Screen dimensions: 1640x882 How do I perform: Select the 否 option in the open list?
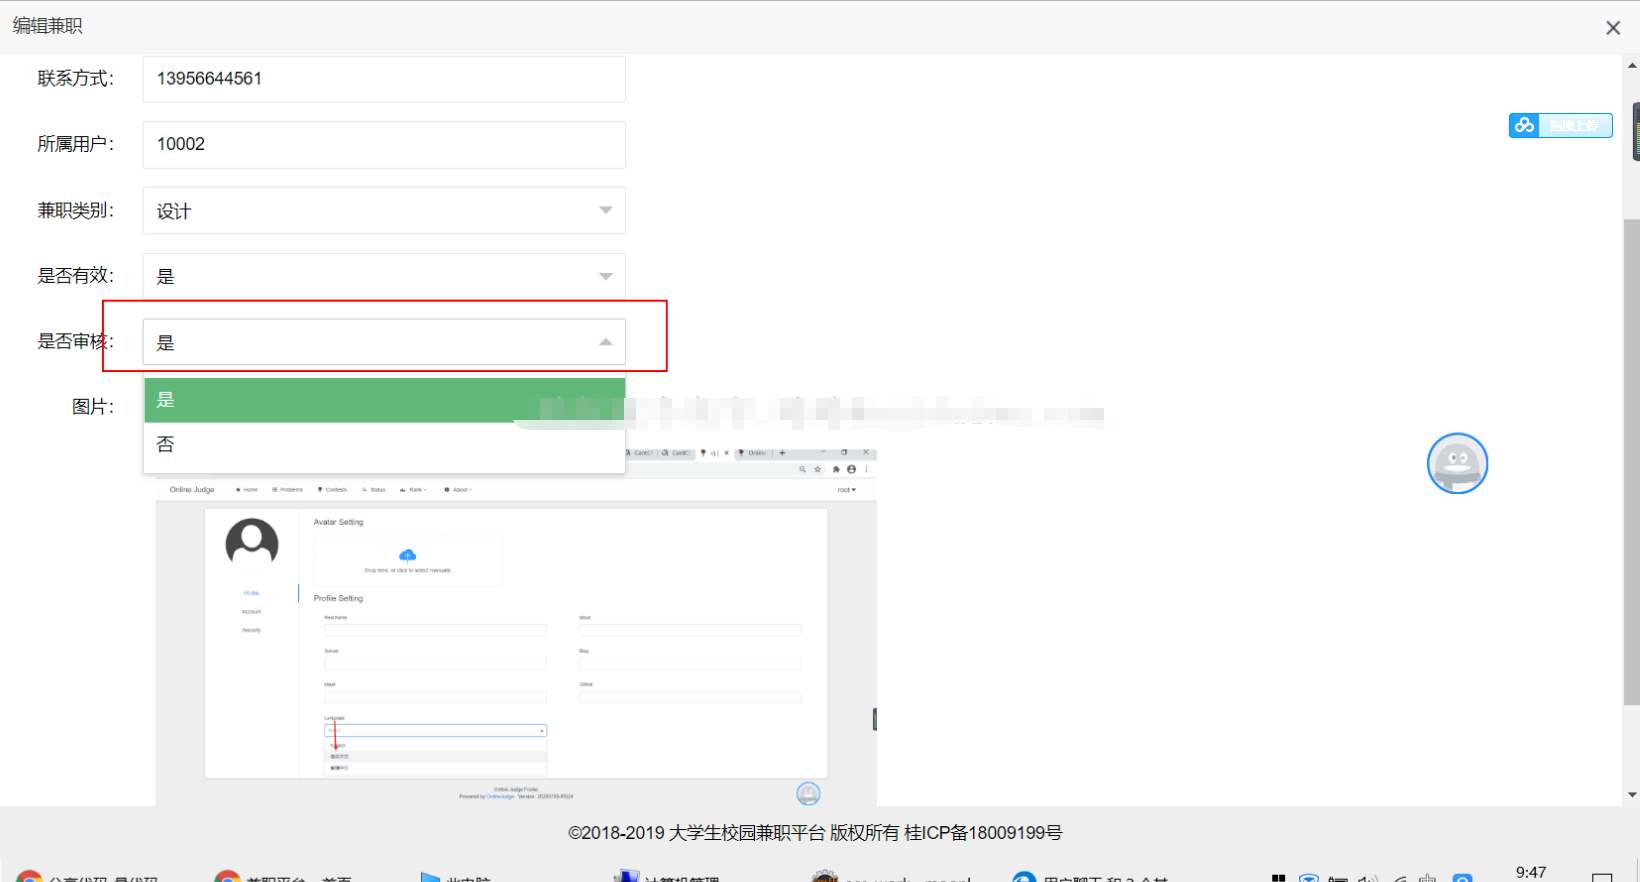(384, 444)
